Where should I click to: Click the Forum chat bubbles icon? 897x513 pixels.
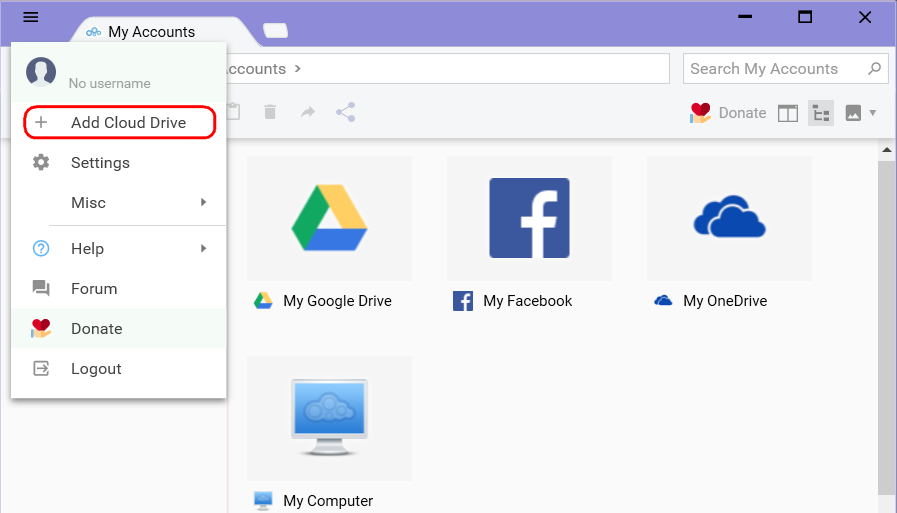pyautogui.click(x=41, y=288)
